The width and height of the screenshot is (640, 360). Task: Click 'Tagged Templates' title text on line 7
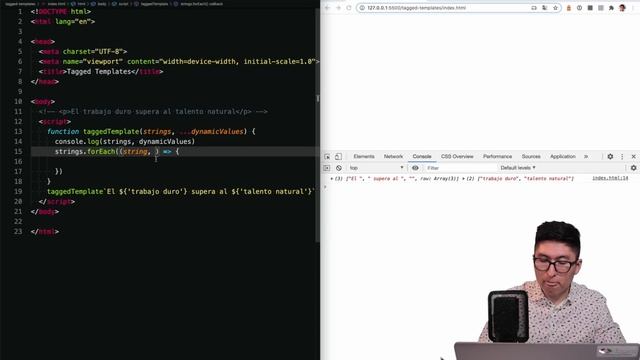point(99,71)
